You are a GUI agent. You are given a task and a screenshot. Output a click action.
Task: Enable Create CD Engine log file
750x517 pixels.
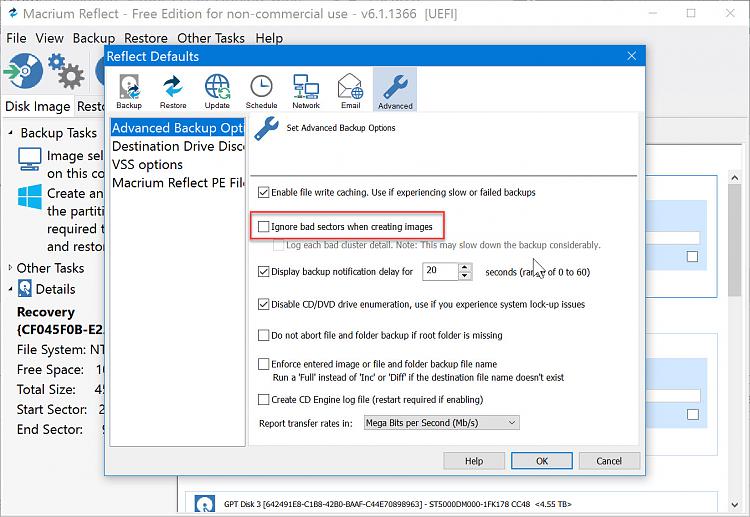[263, 399]
